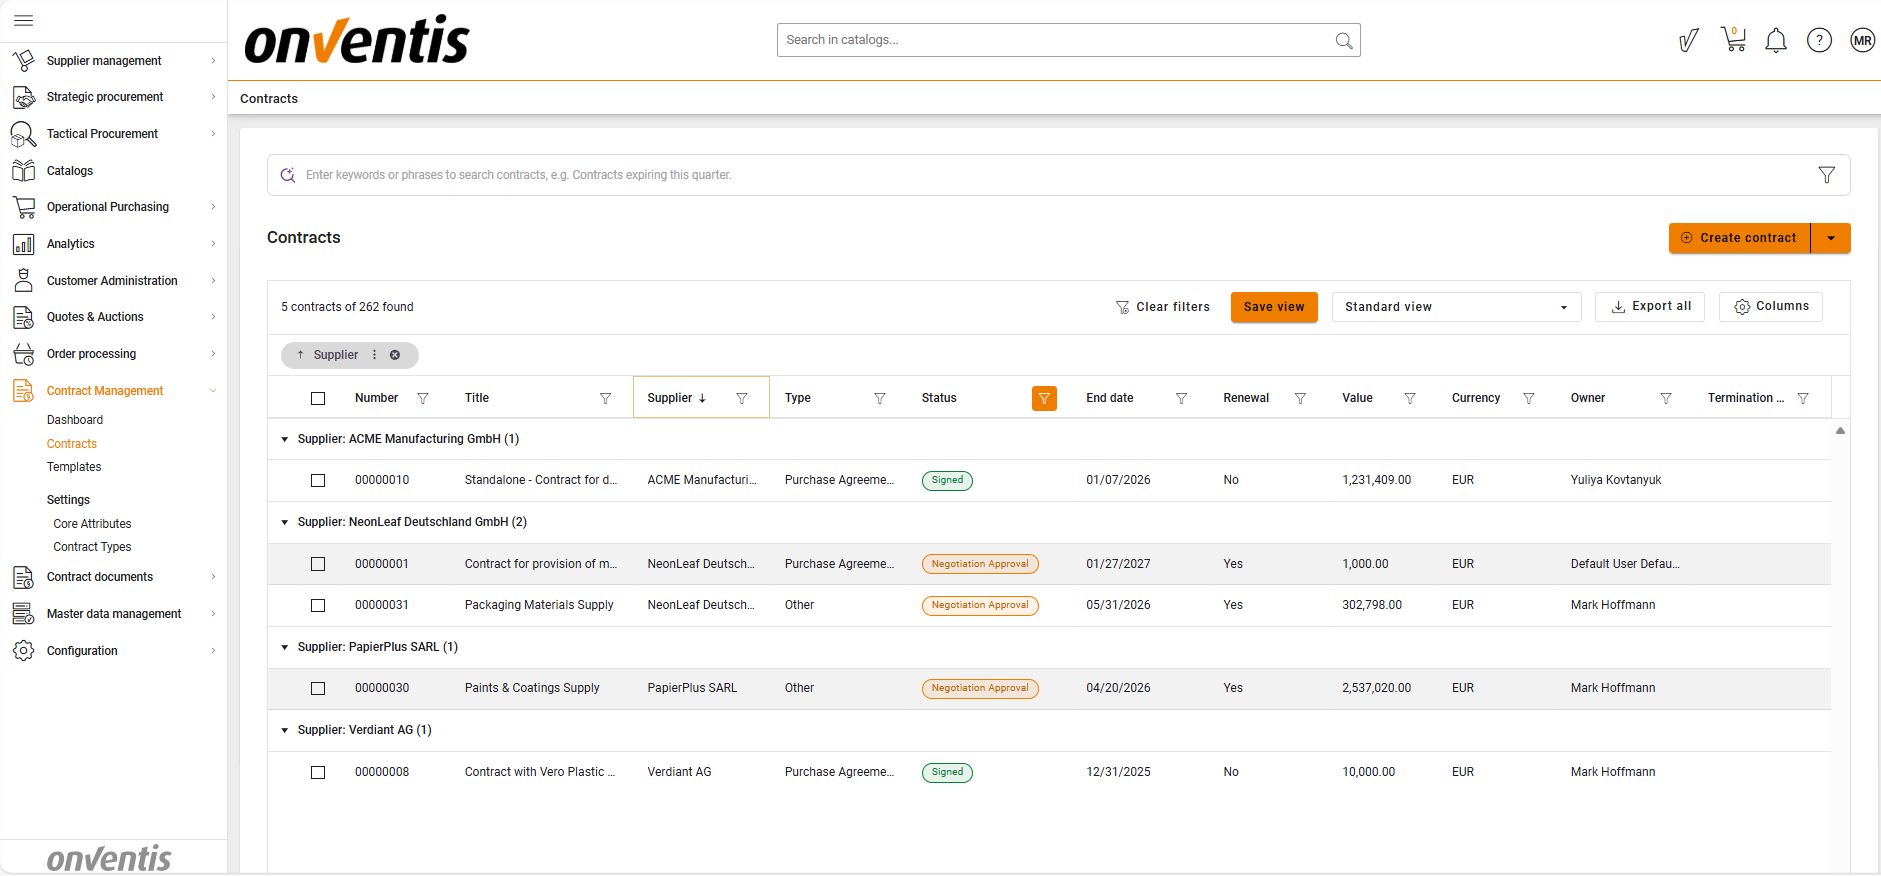Click the Save view button
The width and height of the screenshot is (1881, 876).
(1273, 307)
